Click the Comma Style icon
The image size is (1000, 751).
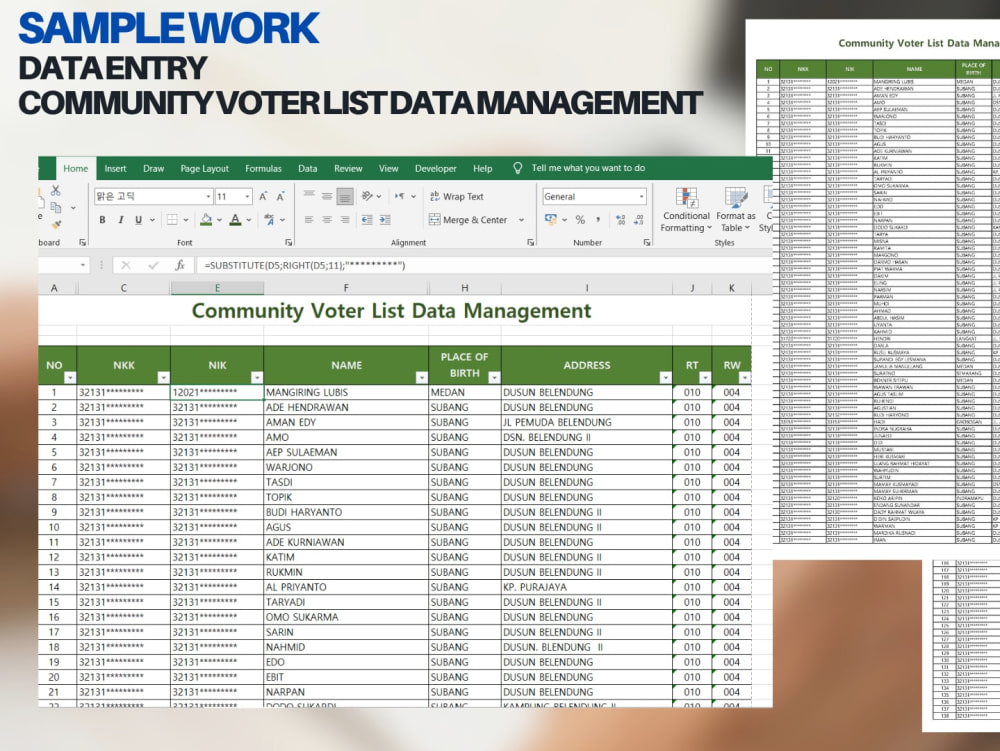tap(598, 220)
